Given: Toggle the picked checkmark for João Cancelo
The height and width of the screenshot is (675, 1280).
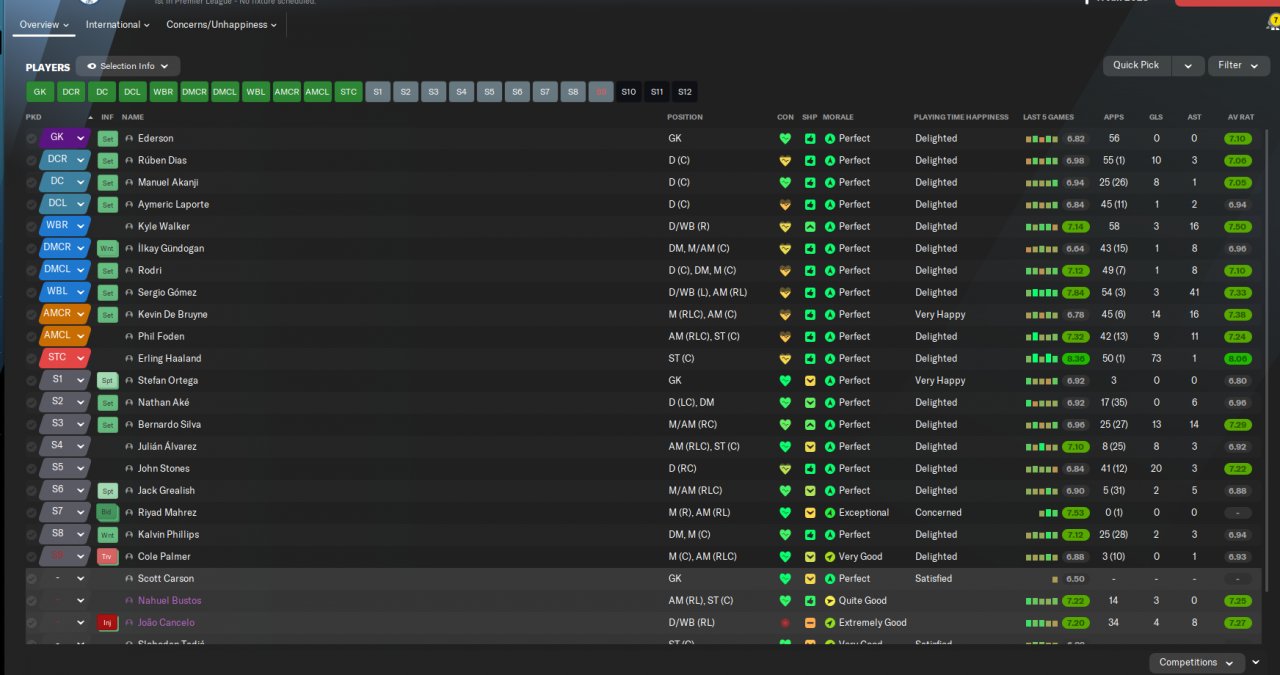Looking at the screenshot, I should (x=31, y=622).
